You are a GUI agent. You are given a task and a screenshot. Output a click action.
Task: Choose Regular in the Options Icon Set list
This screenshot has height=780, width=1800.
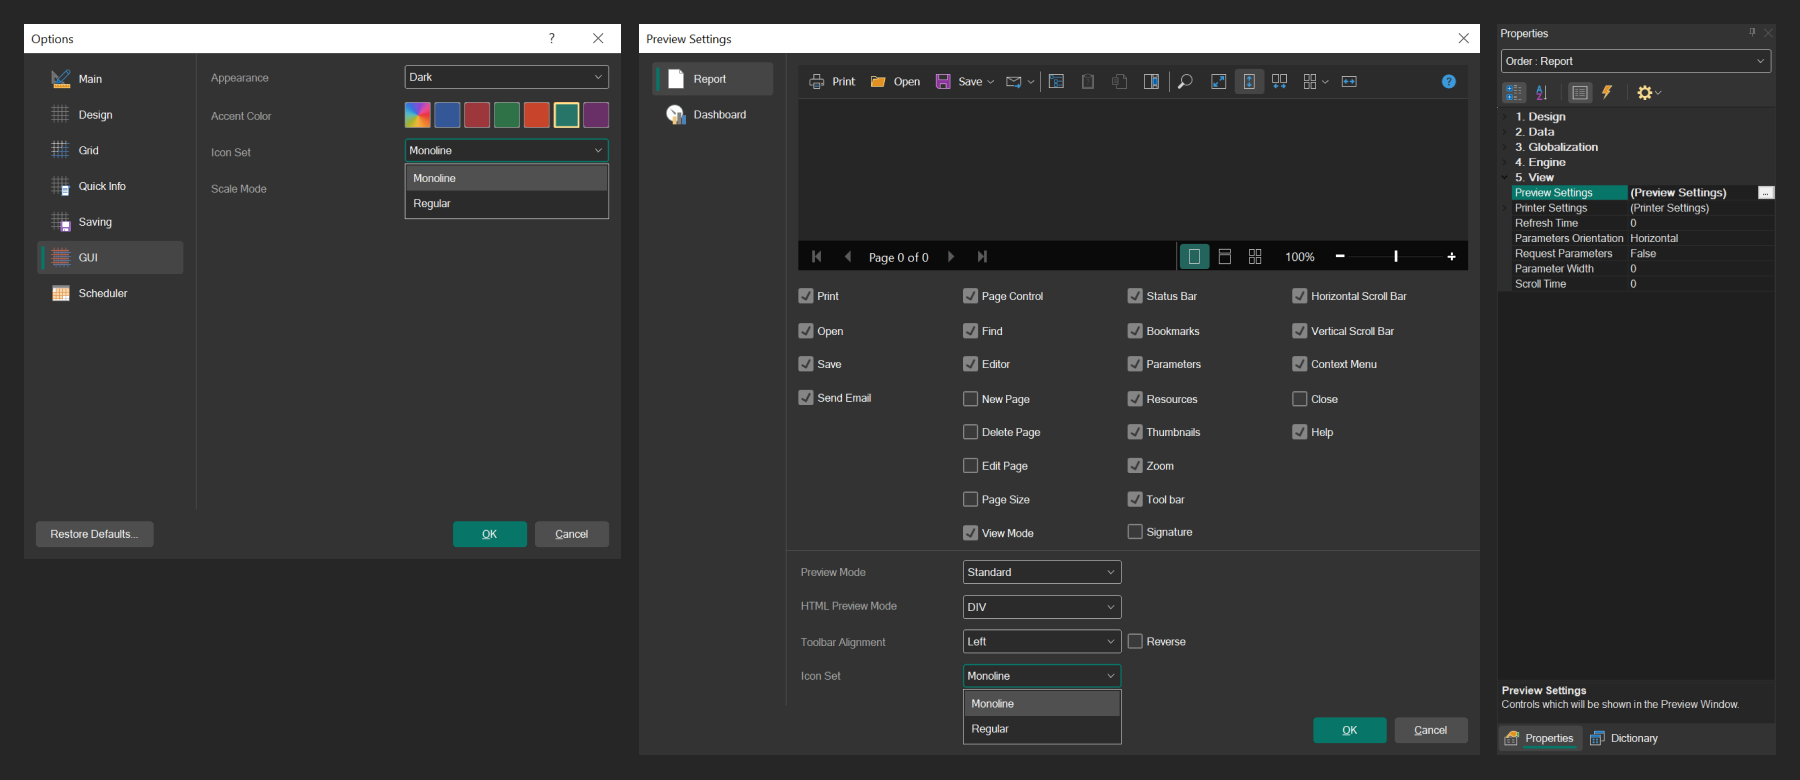[506, 203]
